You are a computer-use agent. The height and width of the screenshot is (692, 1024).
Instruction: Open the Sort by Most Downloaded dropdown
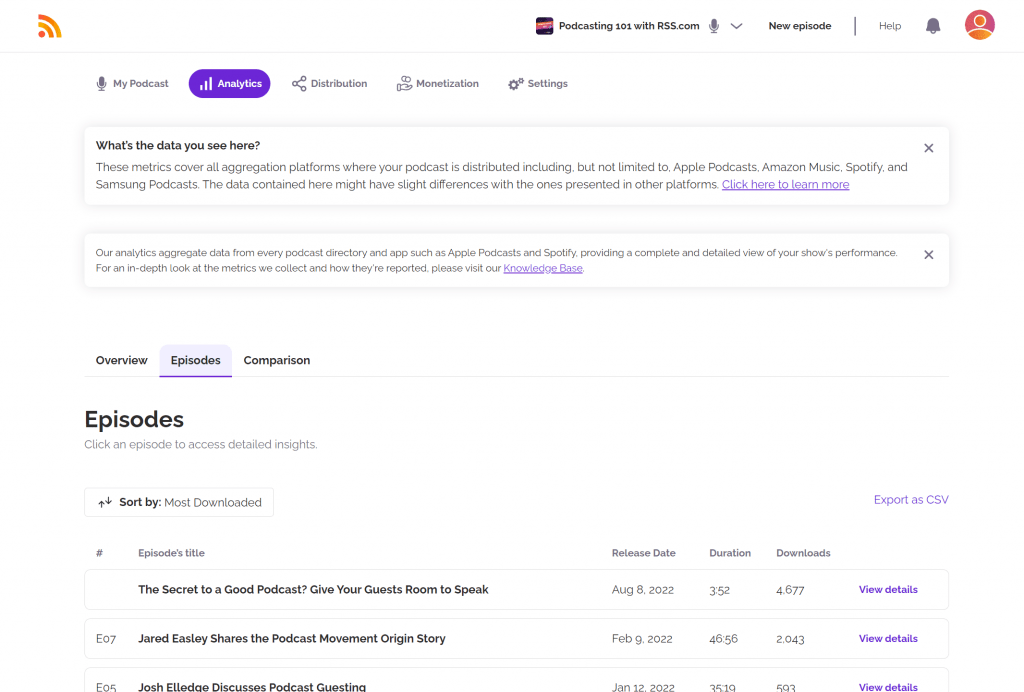[179, 502]
